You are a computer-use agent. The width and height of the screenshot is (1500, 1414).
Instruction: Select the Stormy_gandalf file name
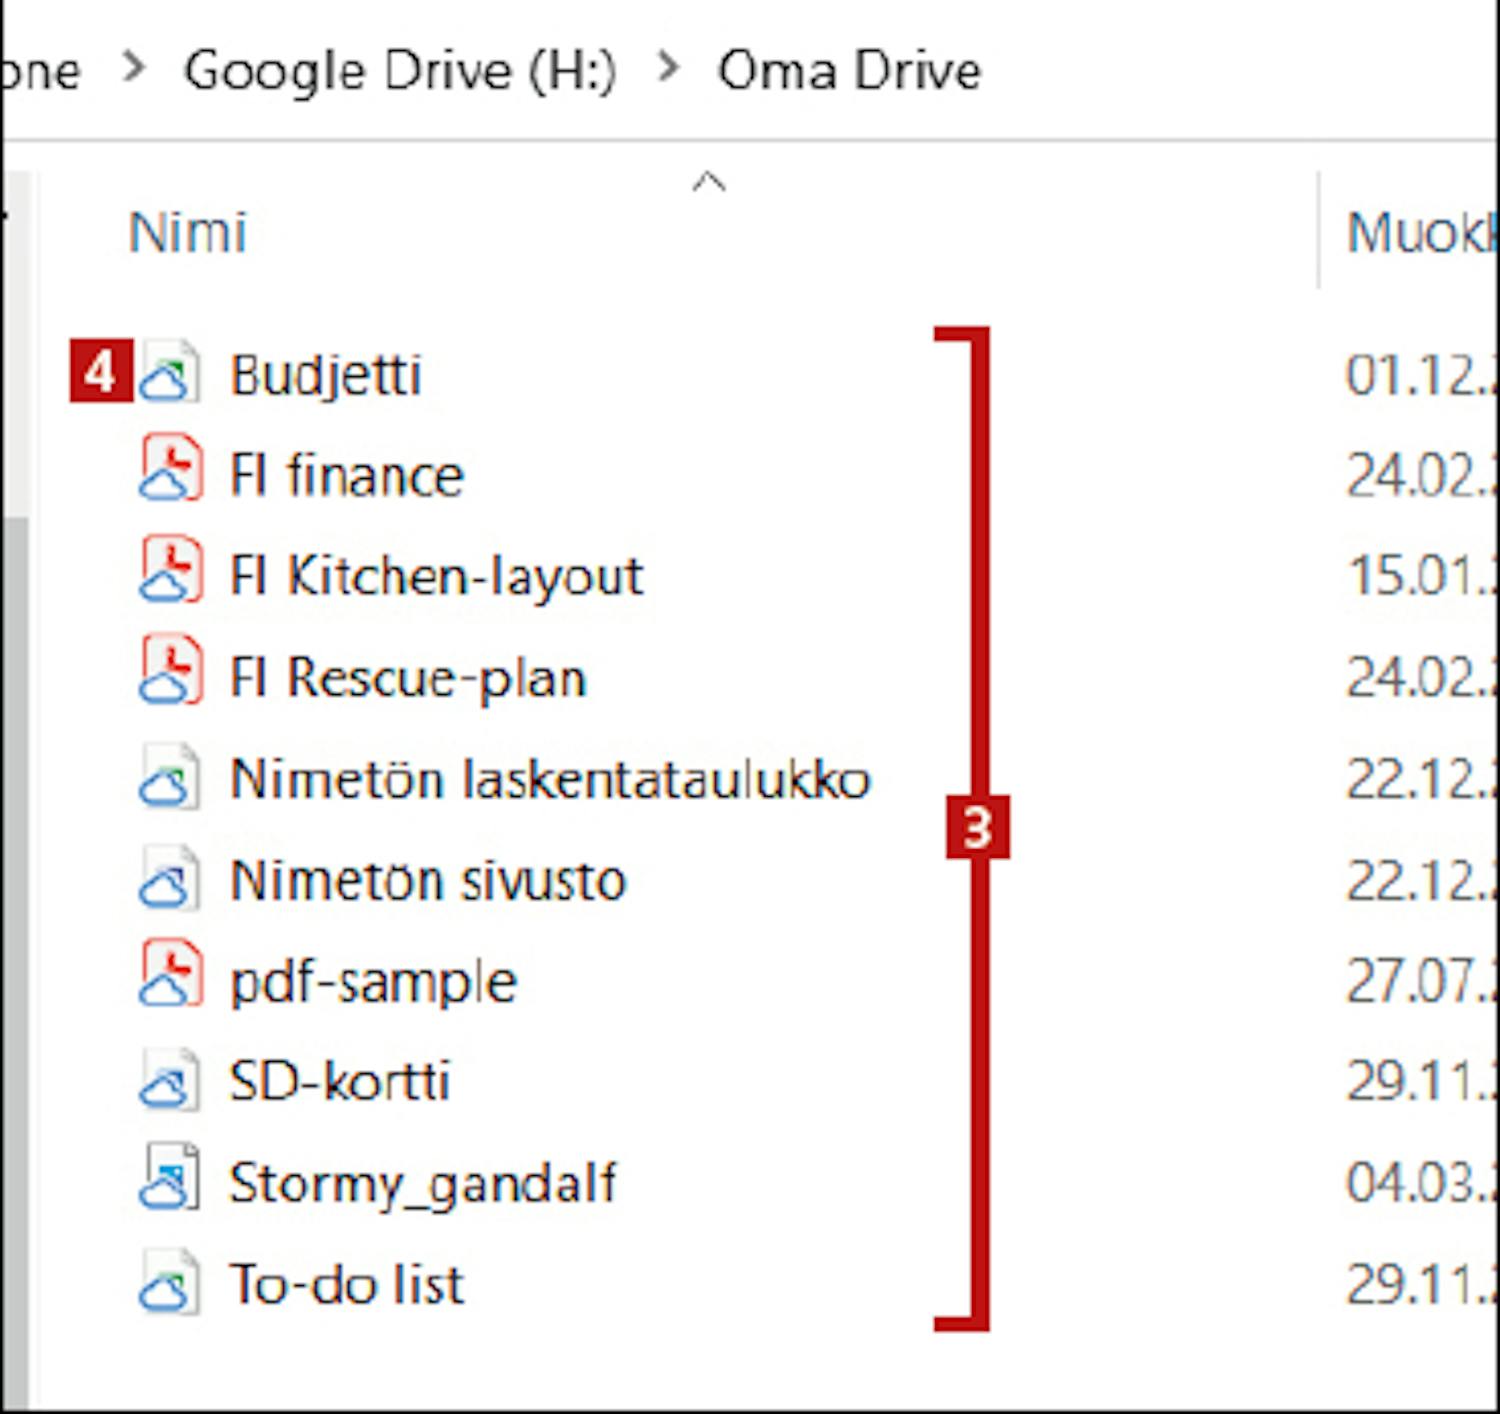pos(422,1183)
